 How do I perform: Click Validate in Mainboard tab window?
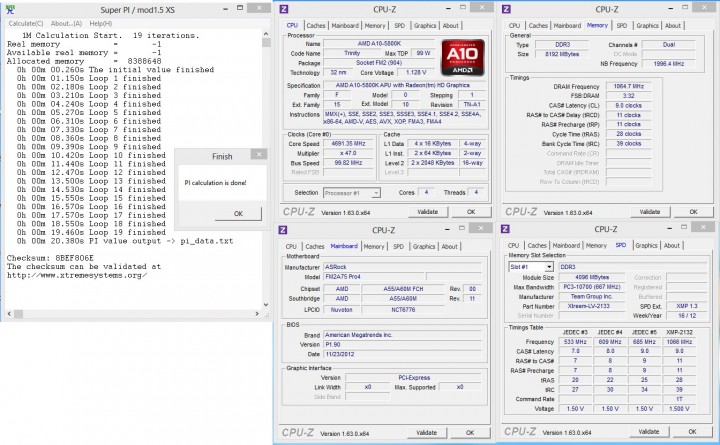click(427, 433)
